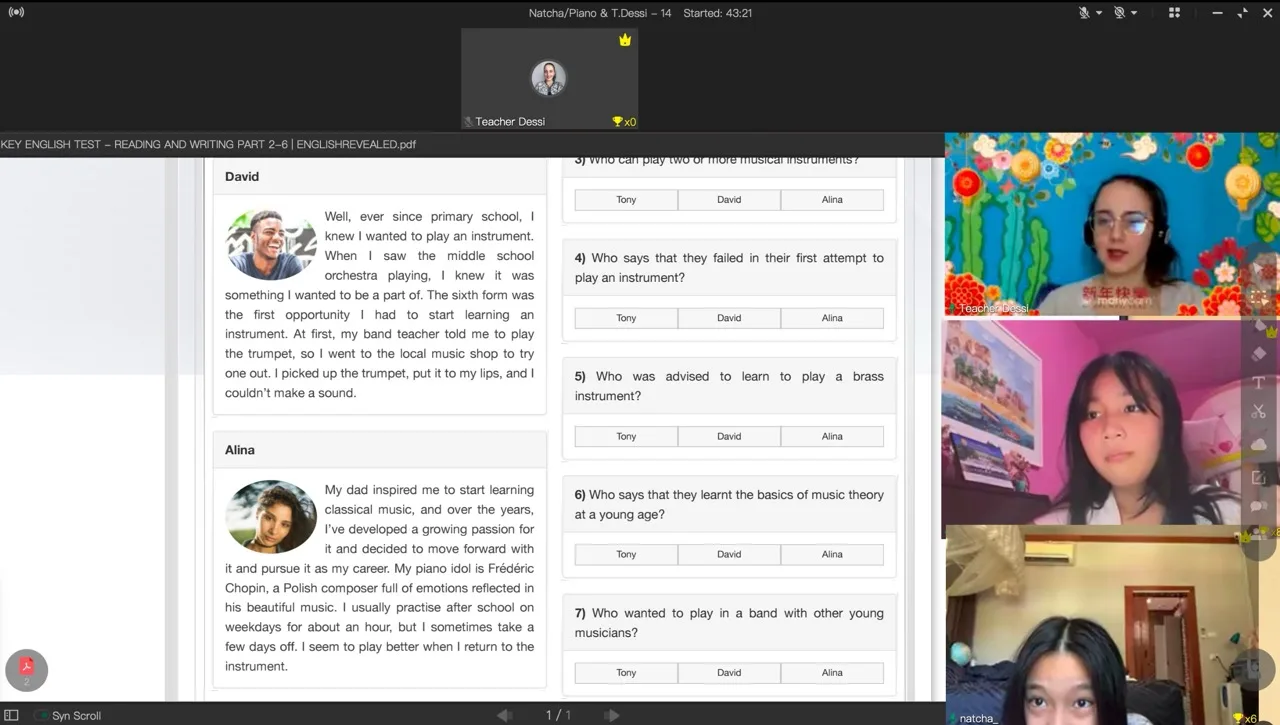
Task: Click the trophy counter x0 on Teacher Dessi tile
Action: click(624, 122)
